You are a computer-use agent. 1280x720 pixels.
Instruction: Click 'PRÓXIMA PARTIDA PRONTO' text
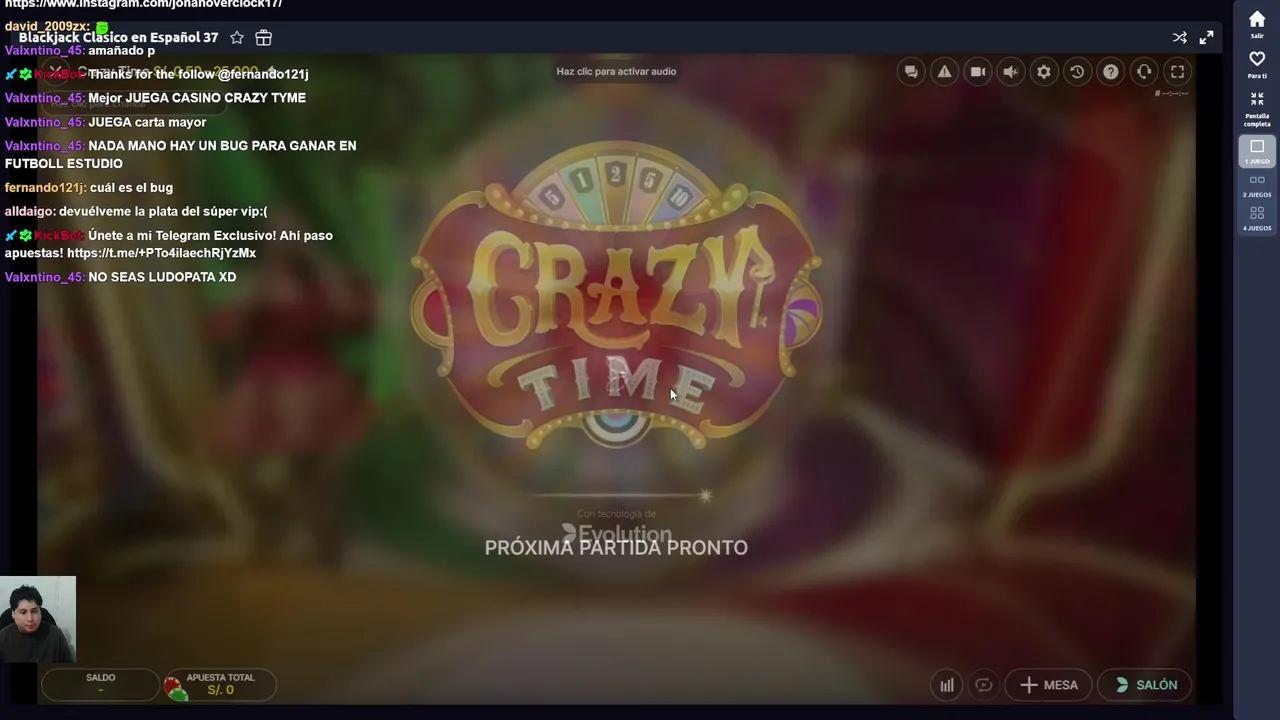[x=616, y=548]
